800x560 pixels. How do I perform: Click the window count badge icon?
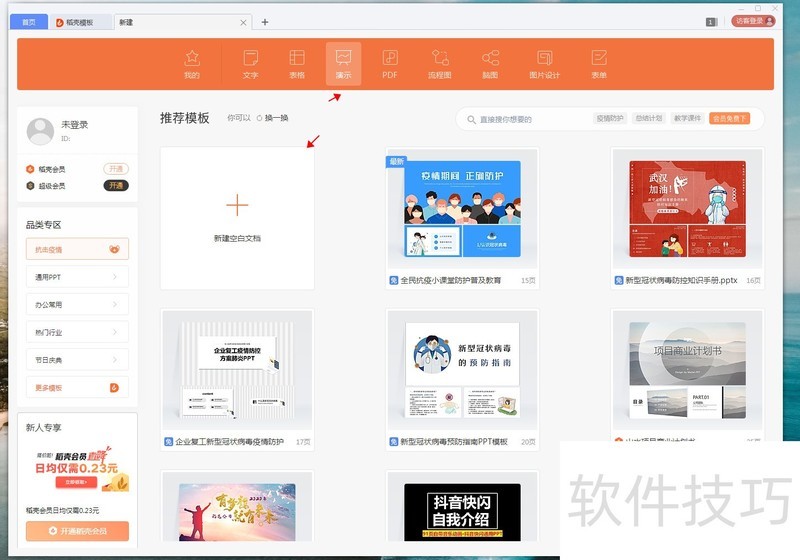coord(711,22)
